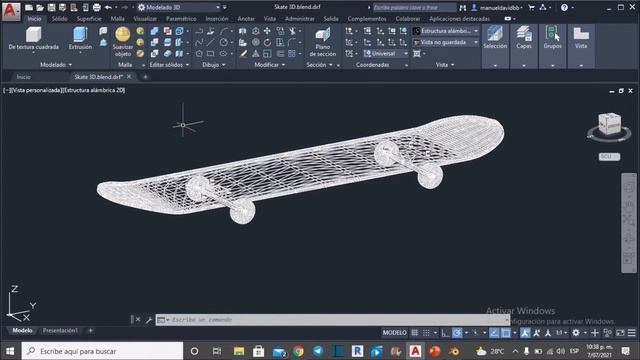Click the Windows Start button

coord(10,351)
